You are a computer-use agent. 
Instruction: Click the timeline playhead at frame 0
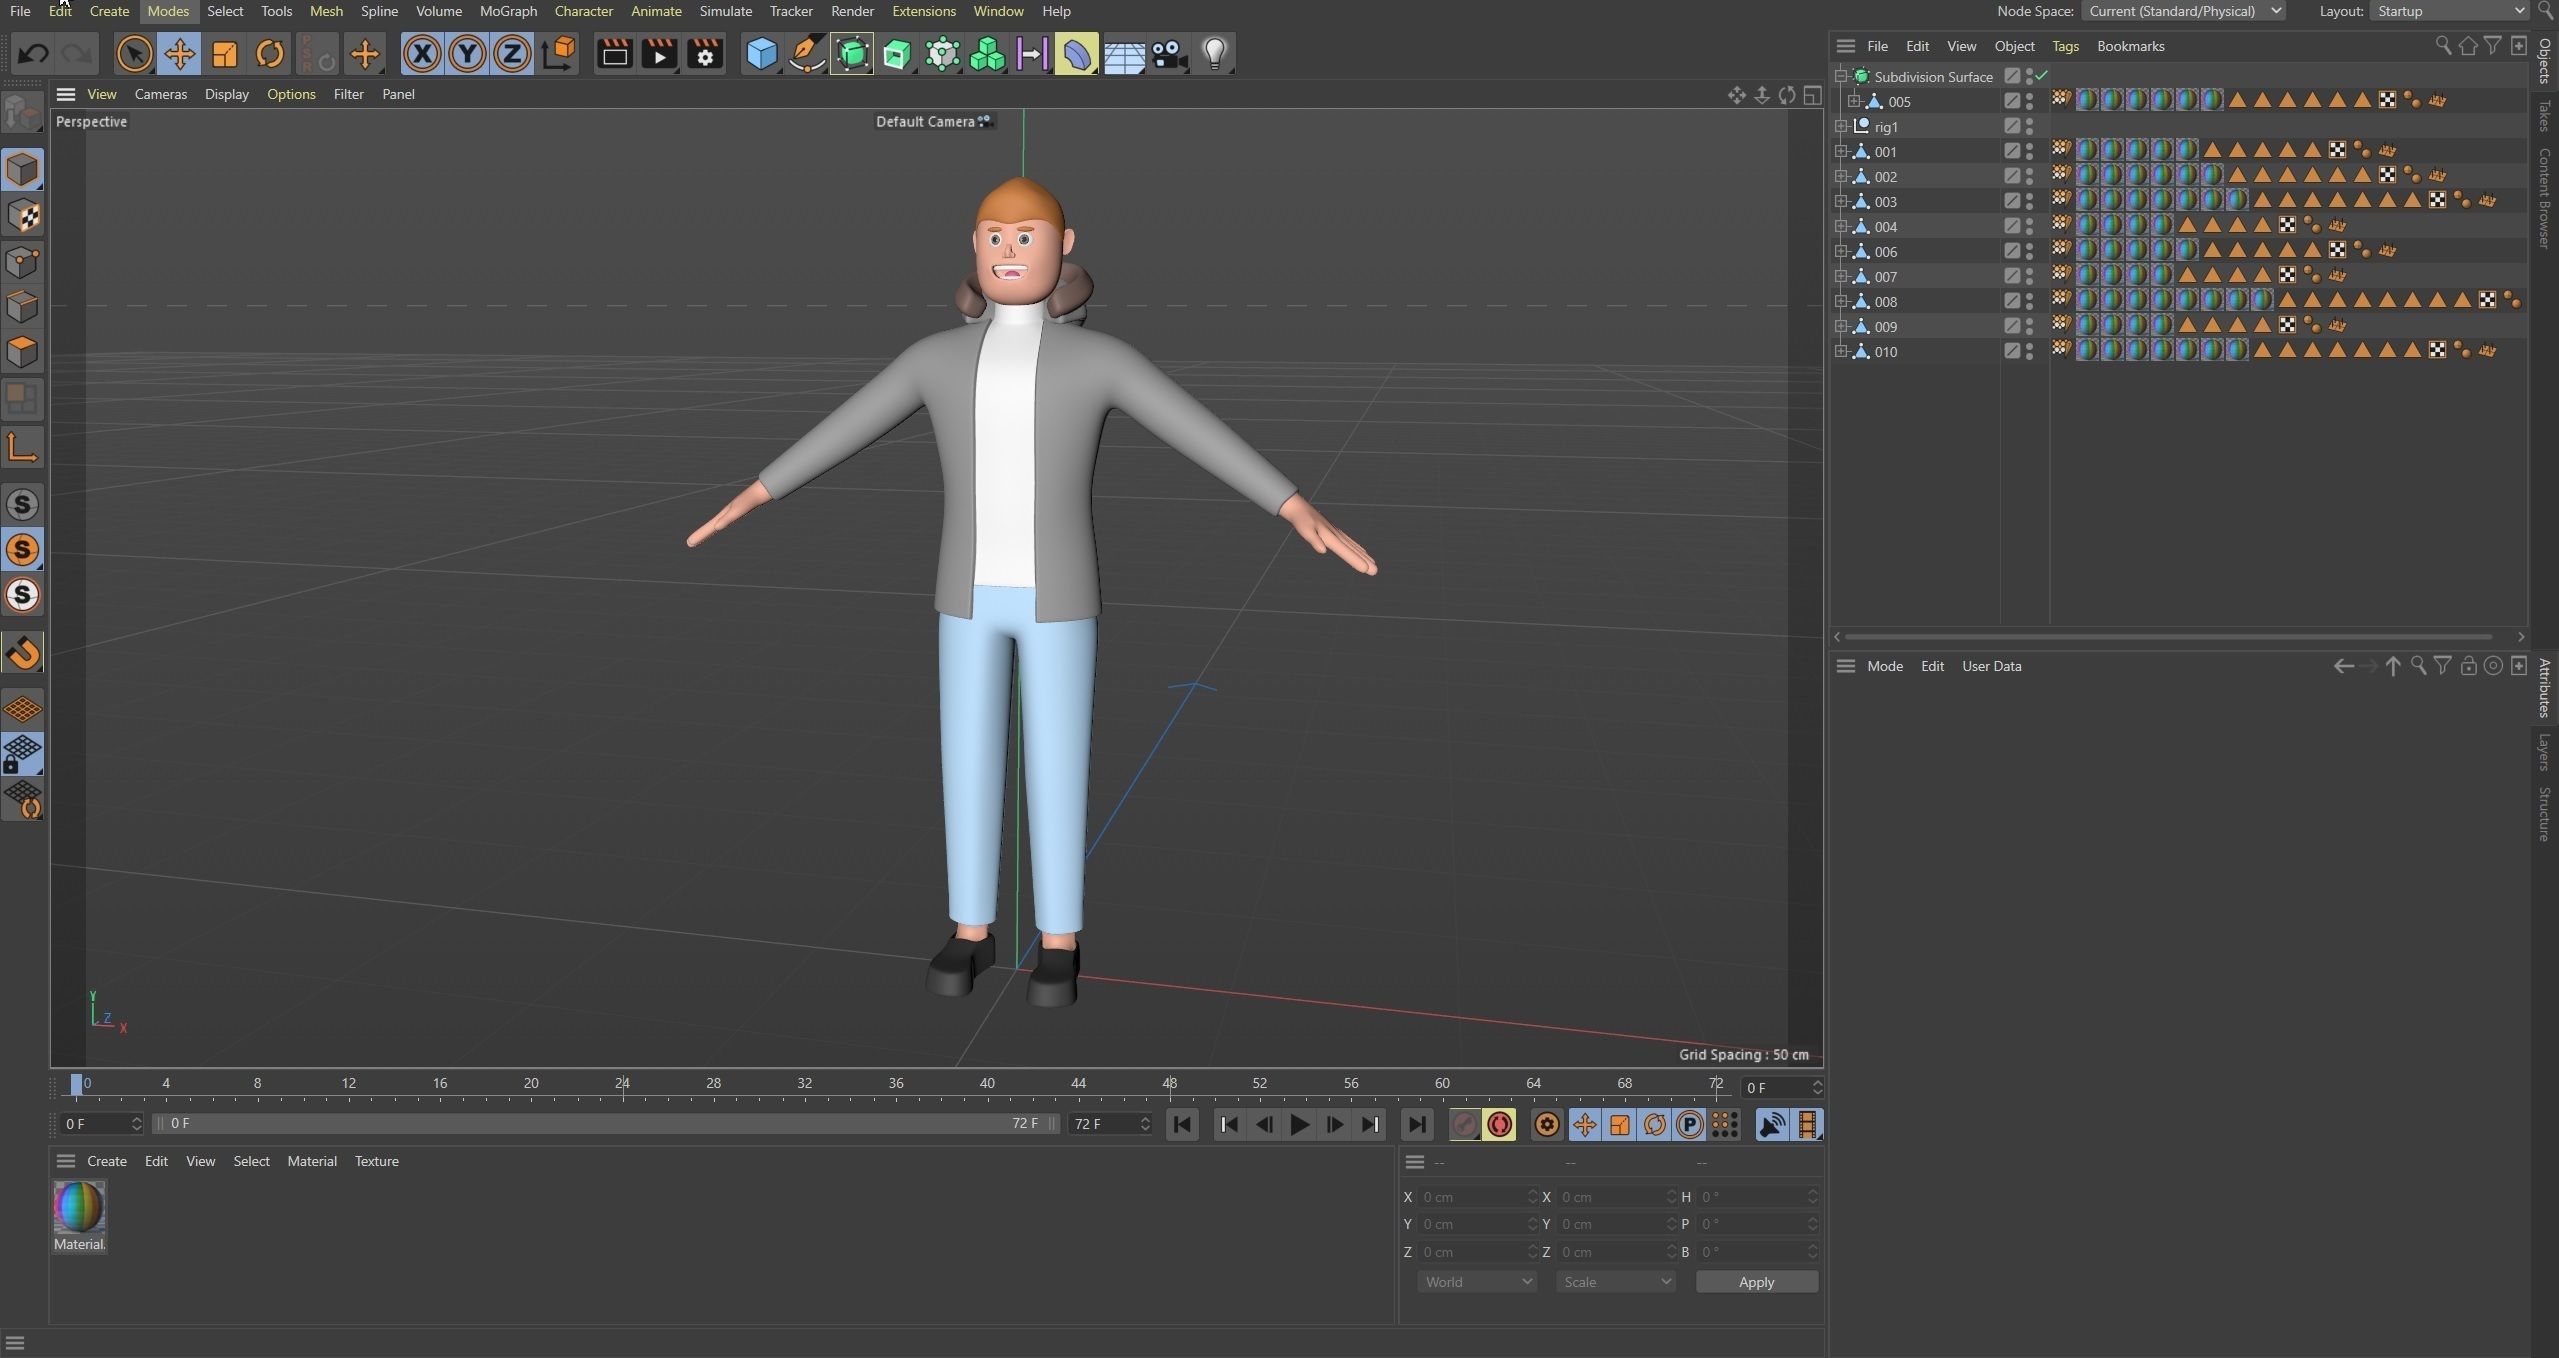77,1084
